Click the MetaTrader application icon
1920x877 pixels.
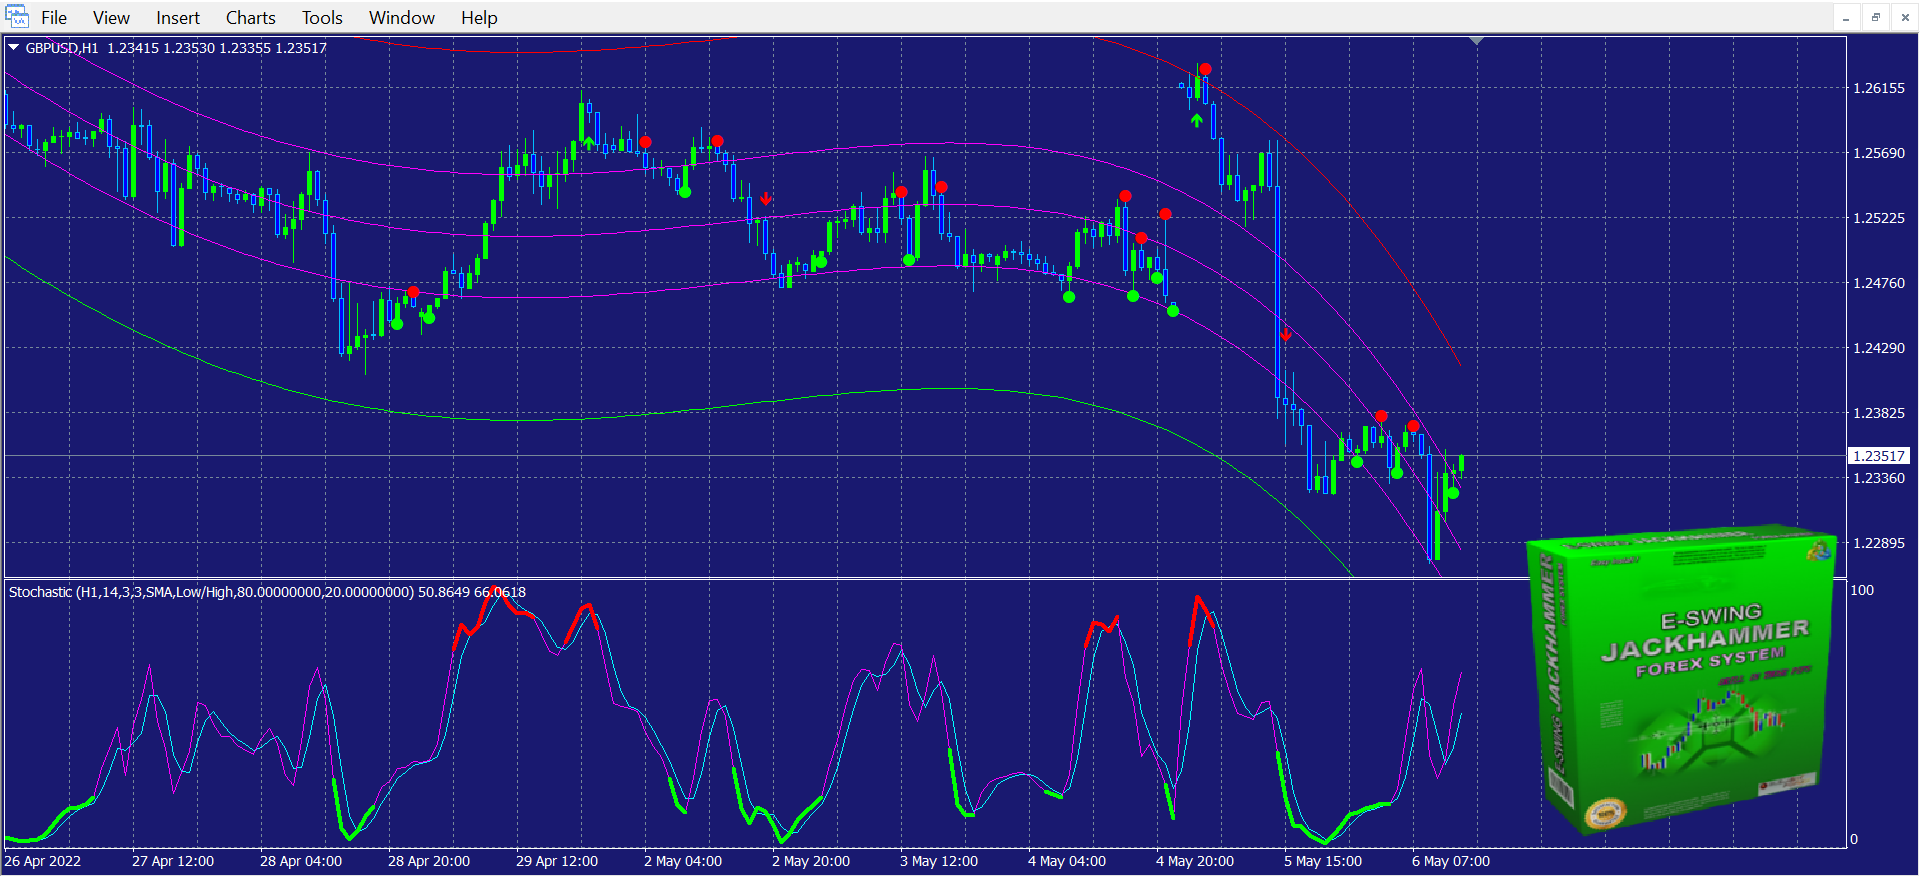(17, 17)
